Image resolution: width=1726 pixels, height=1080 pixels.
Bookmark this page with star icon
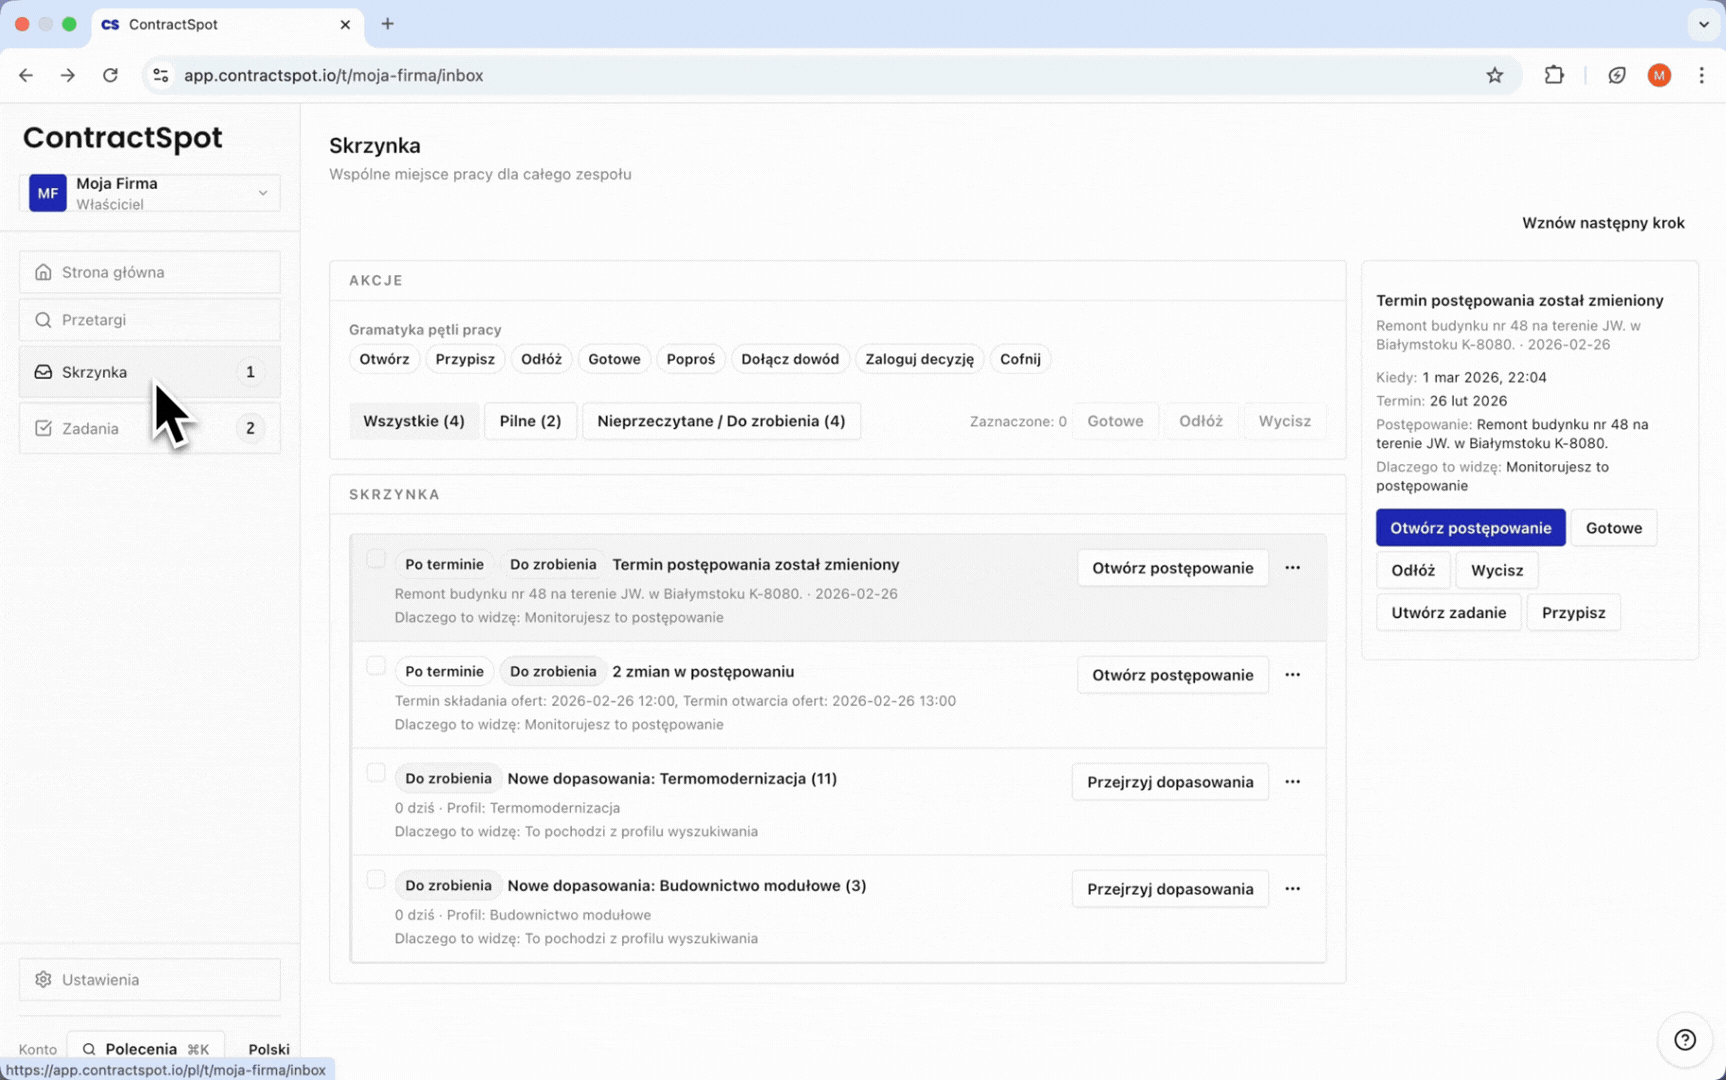(1495, 75)
